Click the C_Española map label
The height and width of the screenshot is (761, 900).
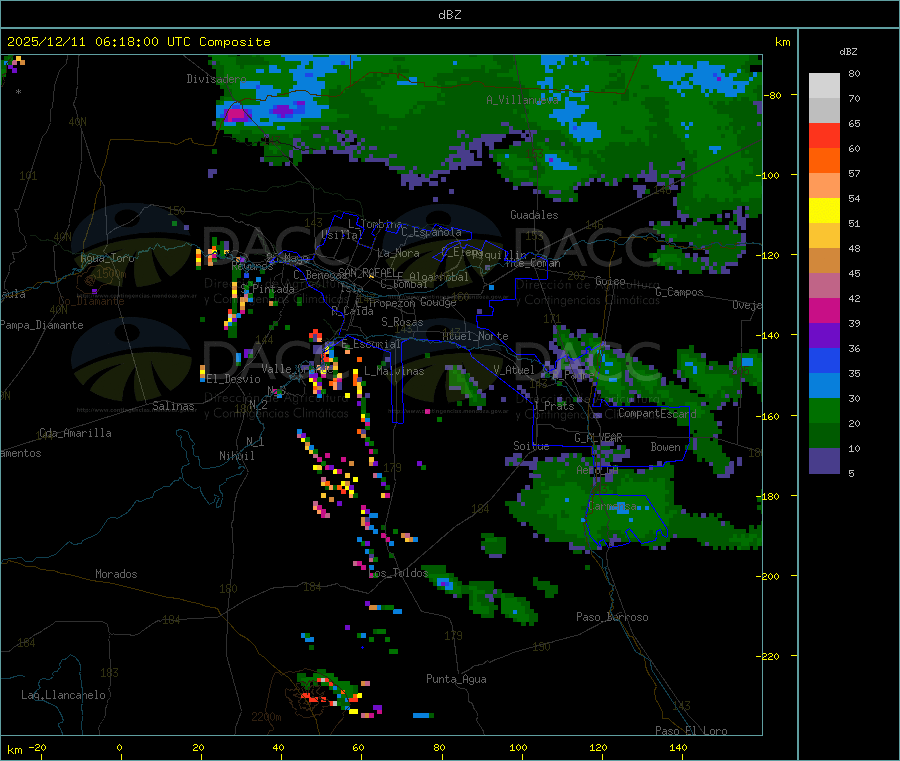pos(431,232)
